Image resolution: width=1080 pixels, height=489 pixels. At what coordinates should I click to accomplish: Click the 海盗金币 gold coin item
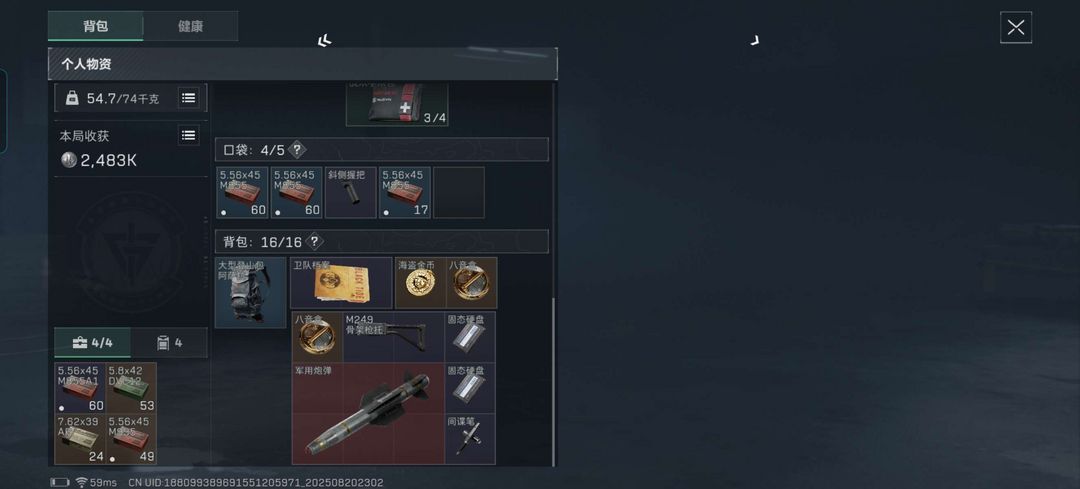(x=420, y=283)
